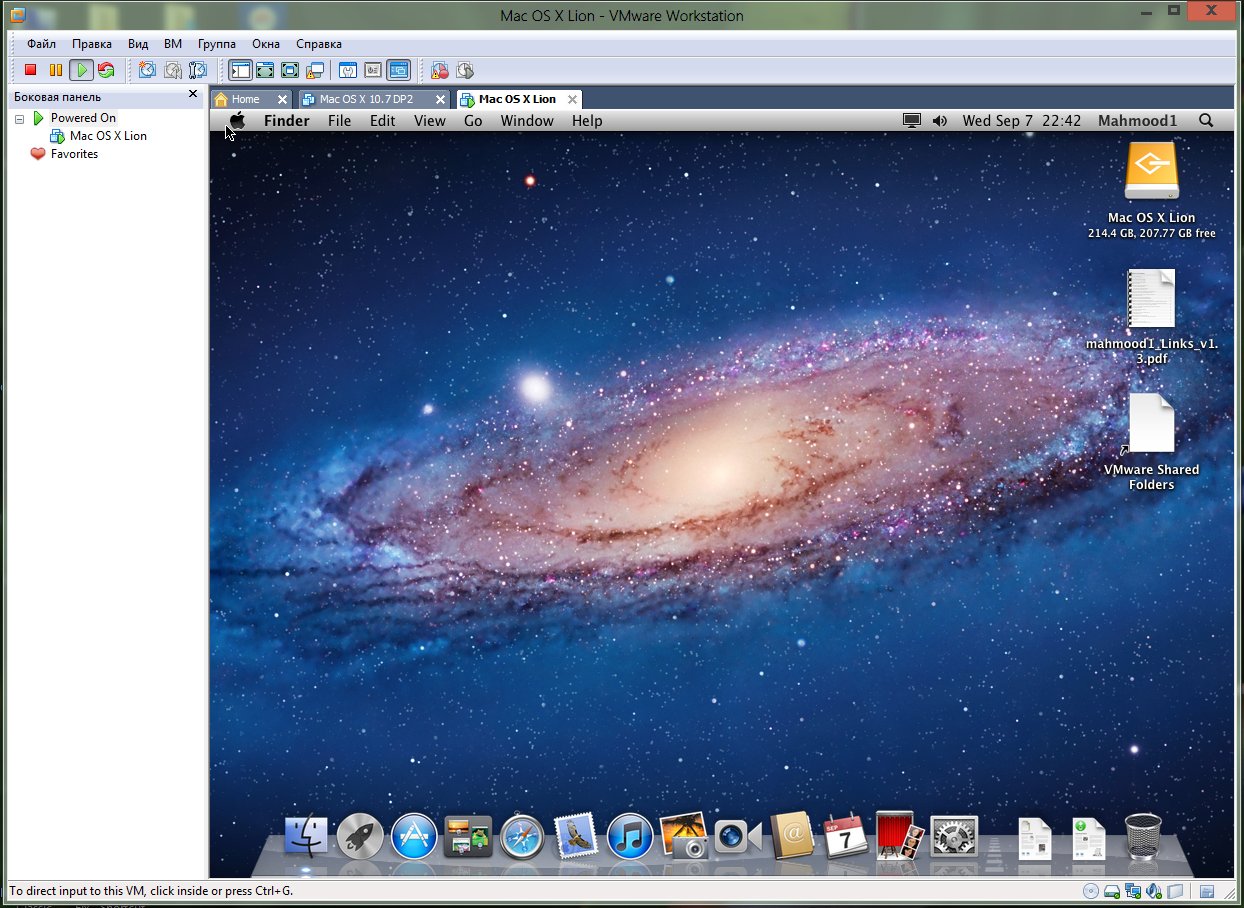Click the display mirroring menubar icon
The image size is (1244, 908).
[x=912, y=120]
